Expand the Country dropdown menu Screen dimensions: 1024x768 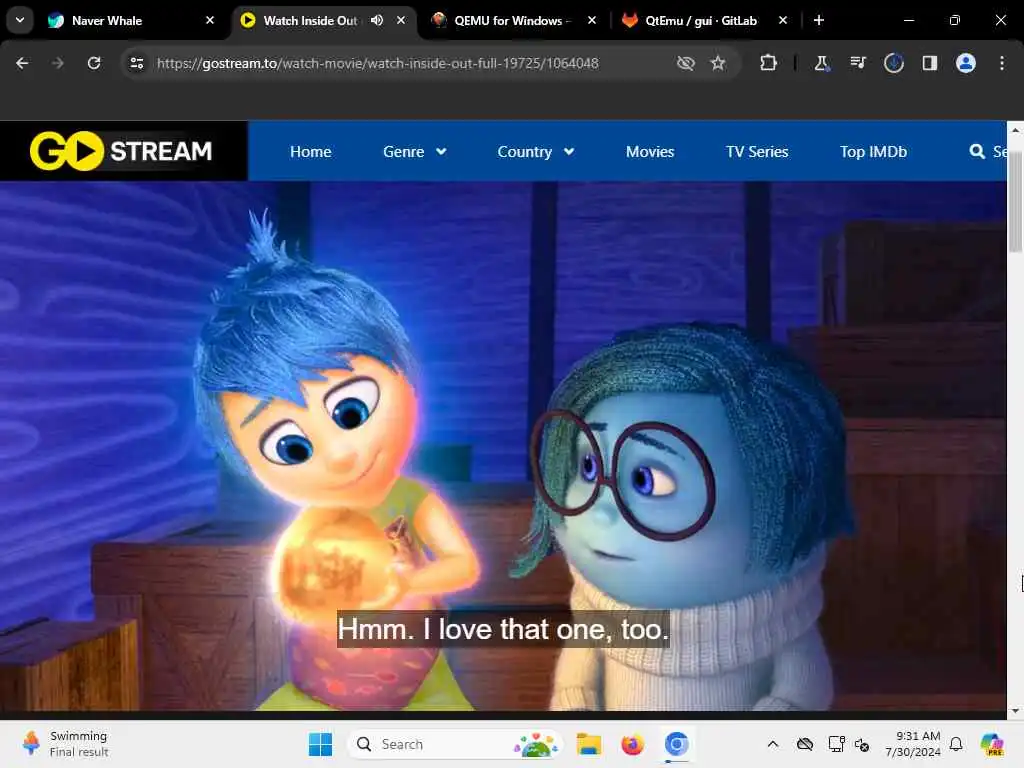(536, 152)
